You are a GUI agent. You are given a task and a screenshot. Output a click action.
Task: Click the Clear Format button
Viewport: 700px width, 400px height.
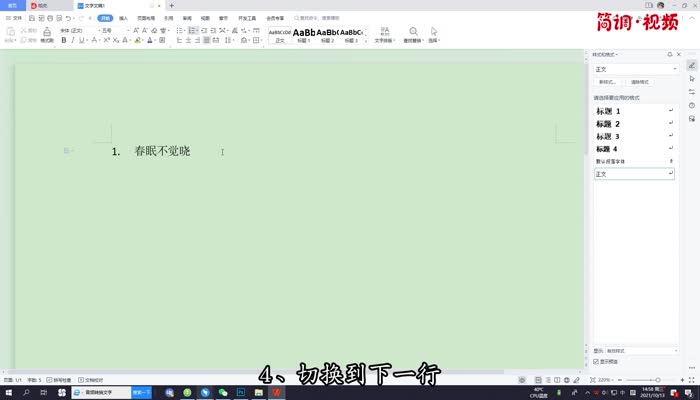(x=640, y=82)
